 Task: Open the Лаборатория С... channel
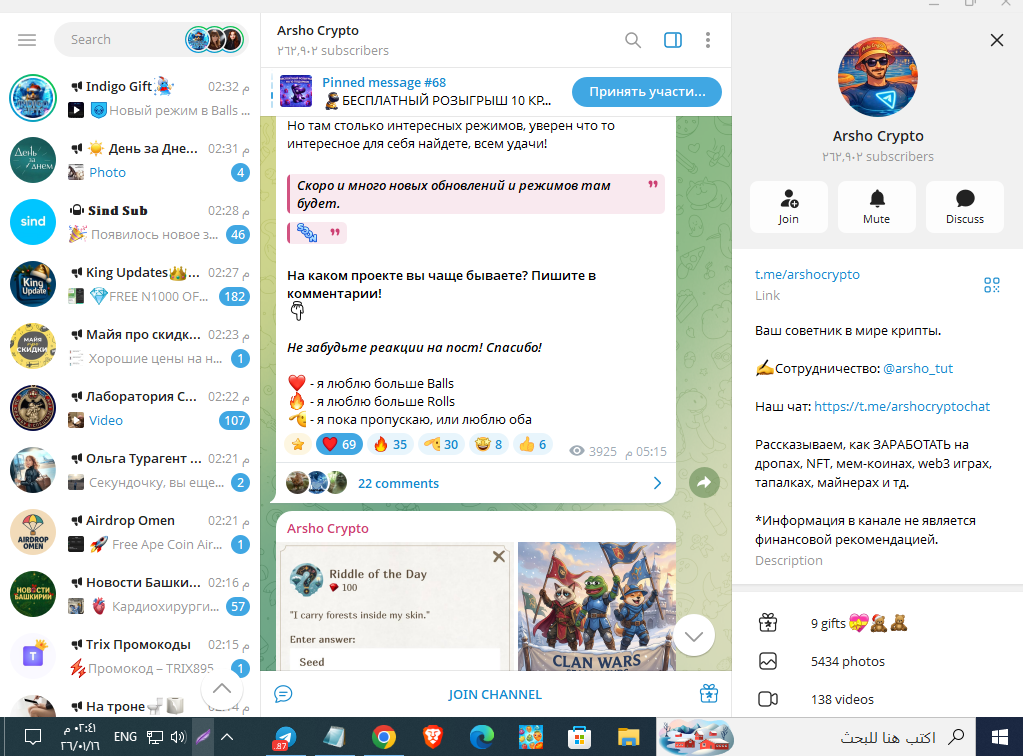[130, 408]
